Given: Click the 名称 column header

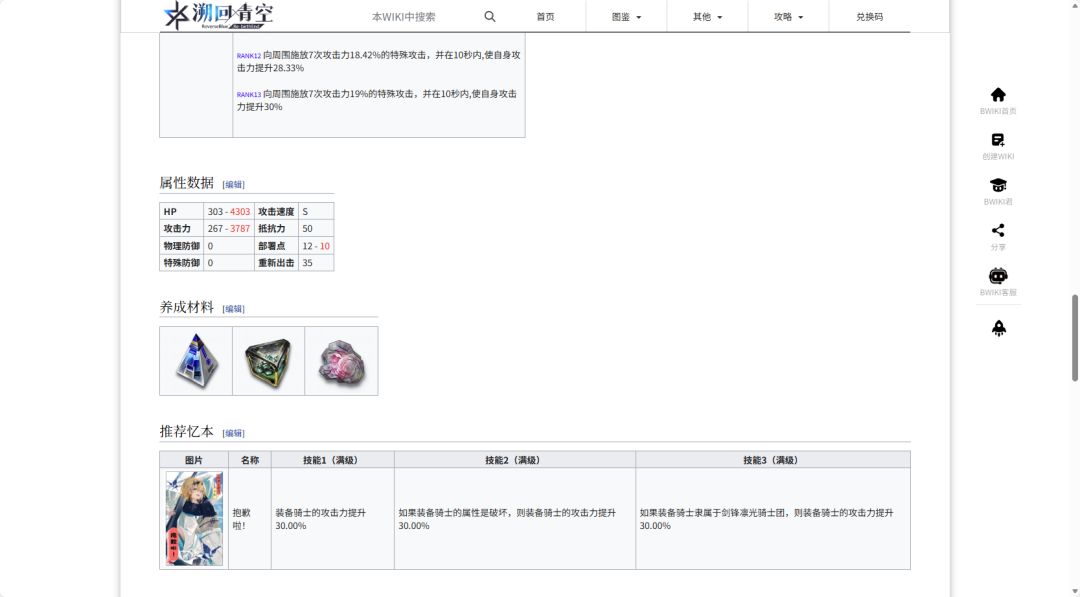Looking at the screenshot, I should (x=250, y=460).
